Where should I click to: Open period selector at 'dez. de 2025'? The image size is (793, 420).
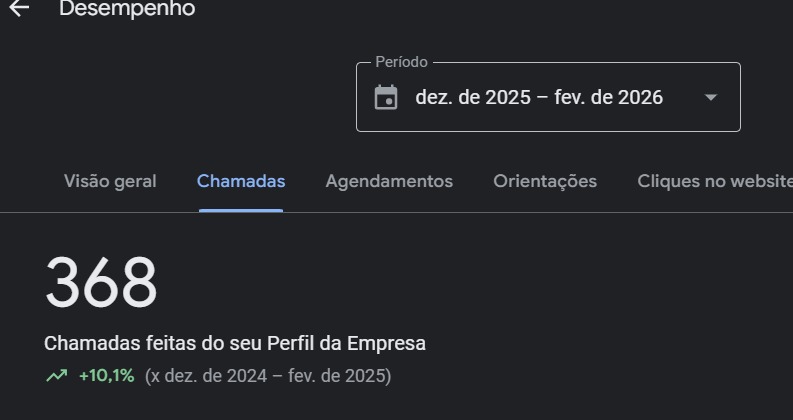[x=473, y=97]
